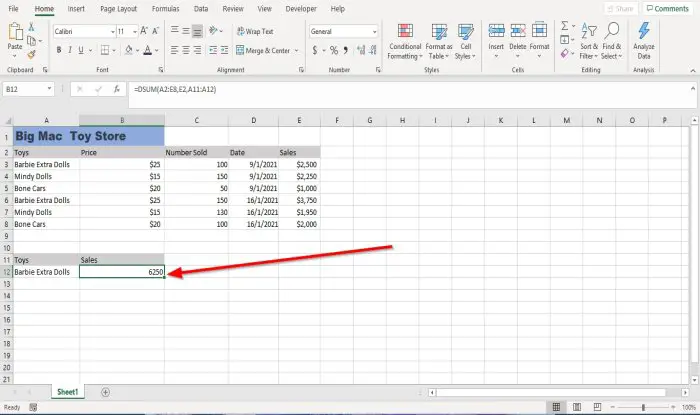The height and width of the screenshot is (415, 700).
Task: Click the Paste clipboard icon
Action: pyautogui.click(x=15, y=31)
